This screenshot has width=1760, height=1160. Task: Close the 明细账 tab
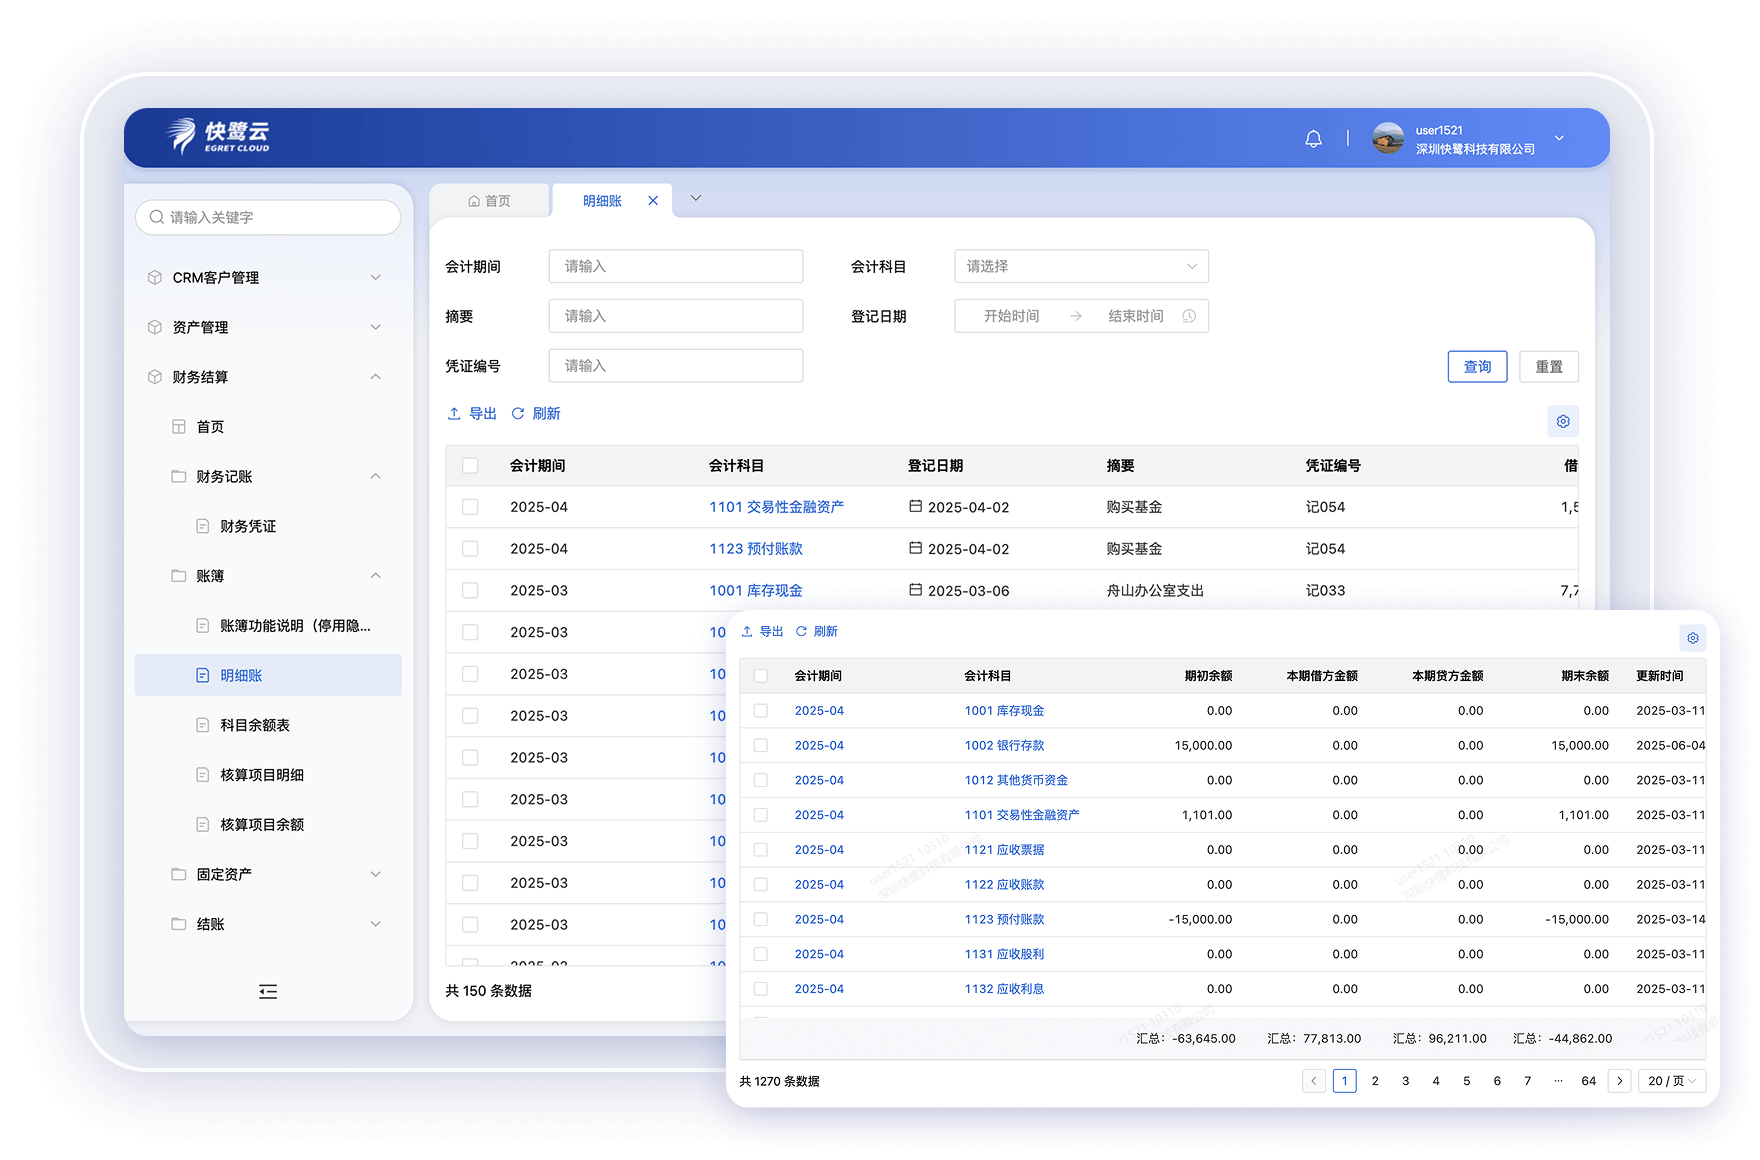pyautogui.click(x=653, y=201)
